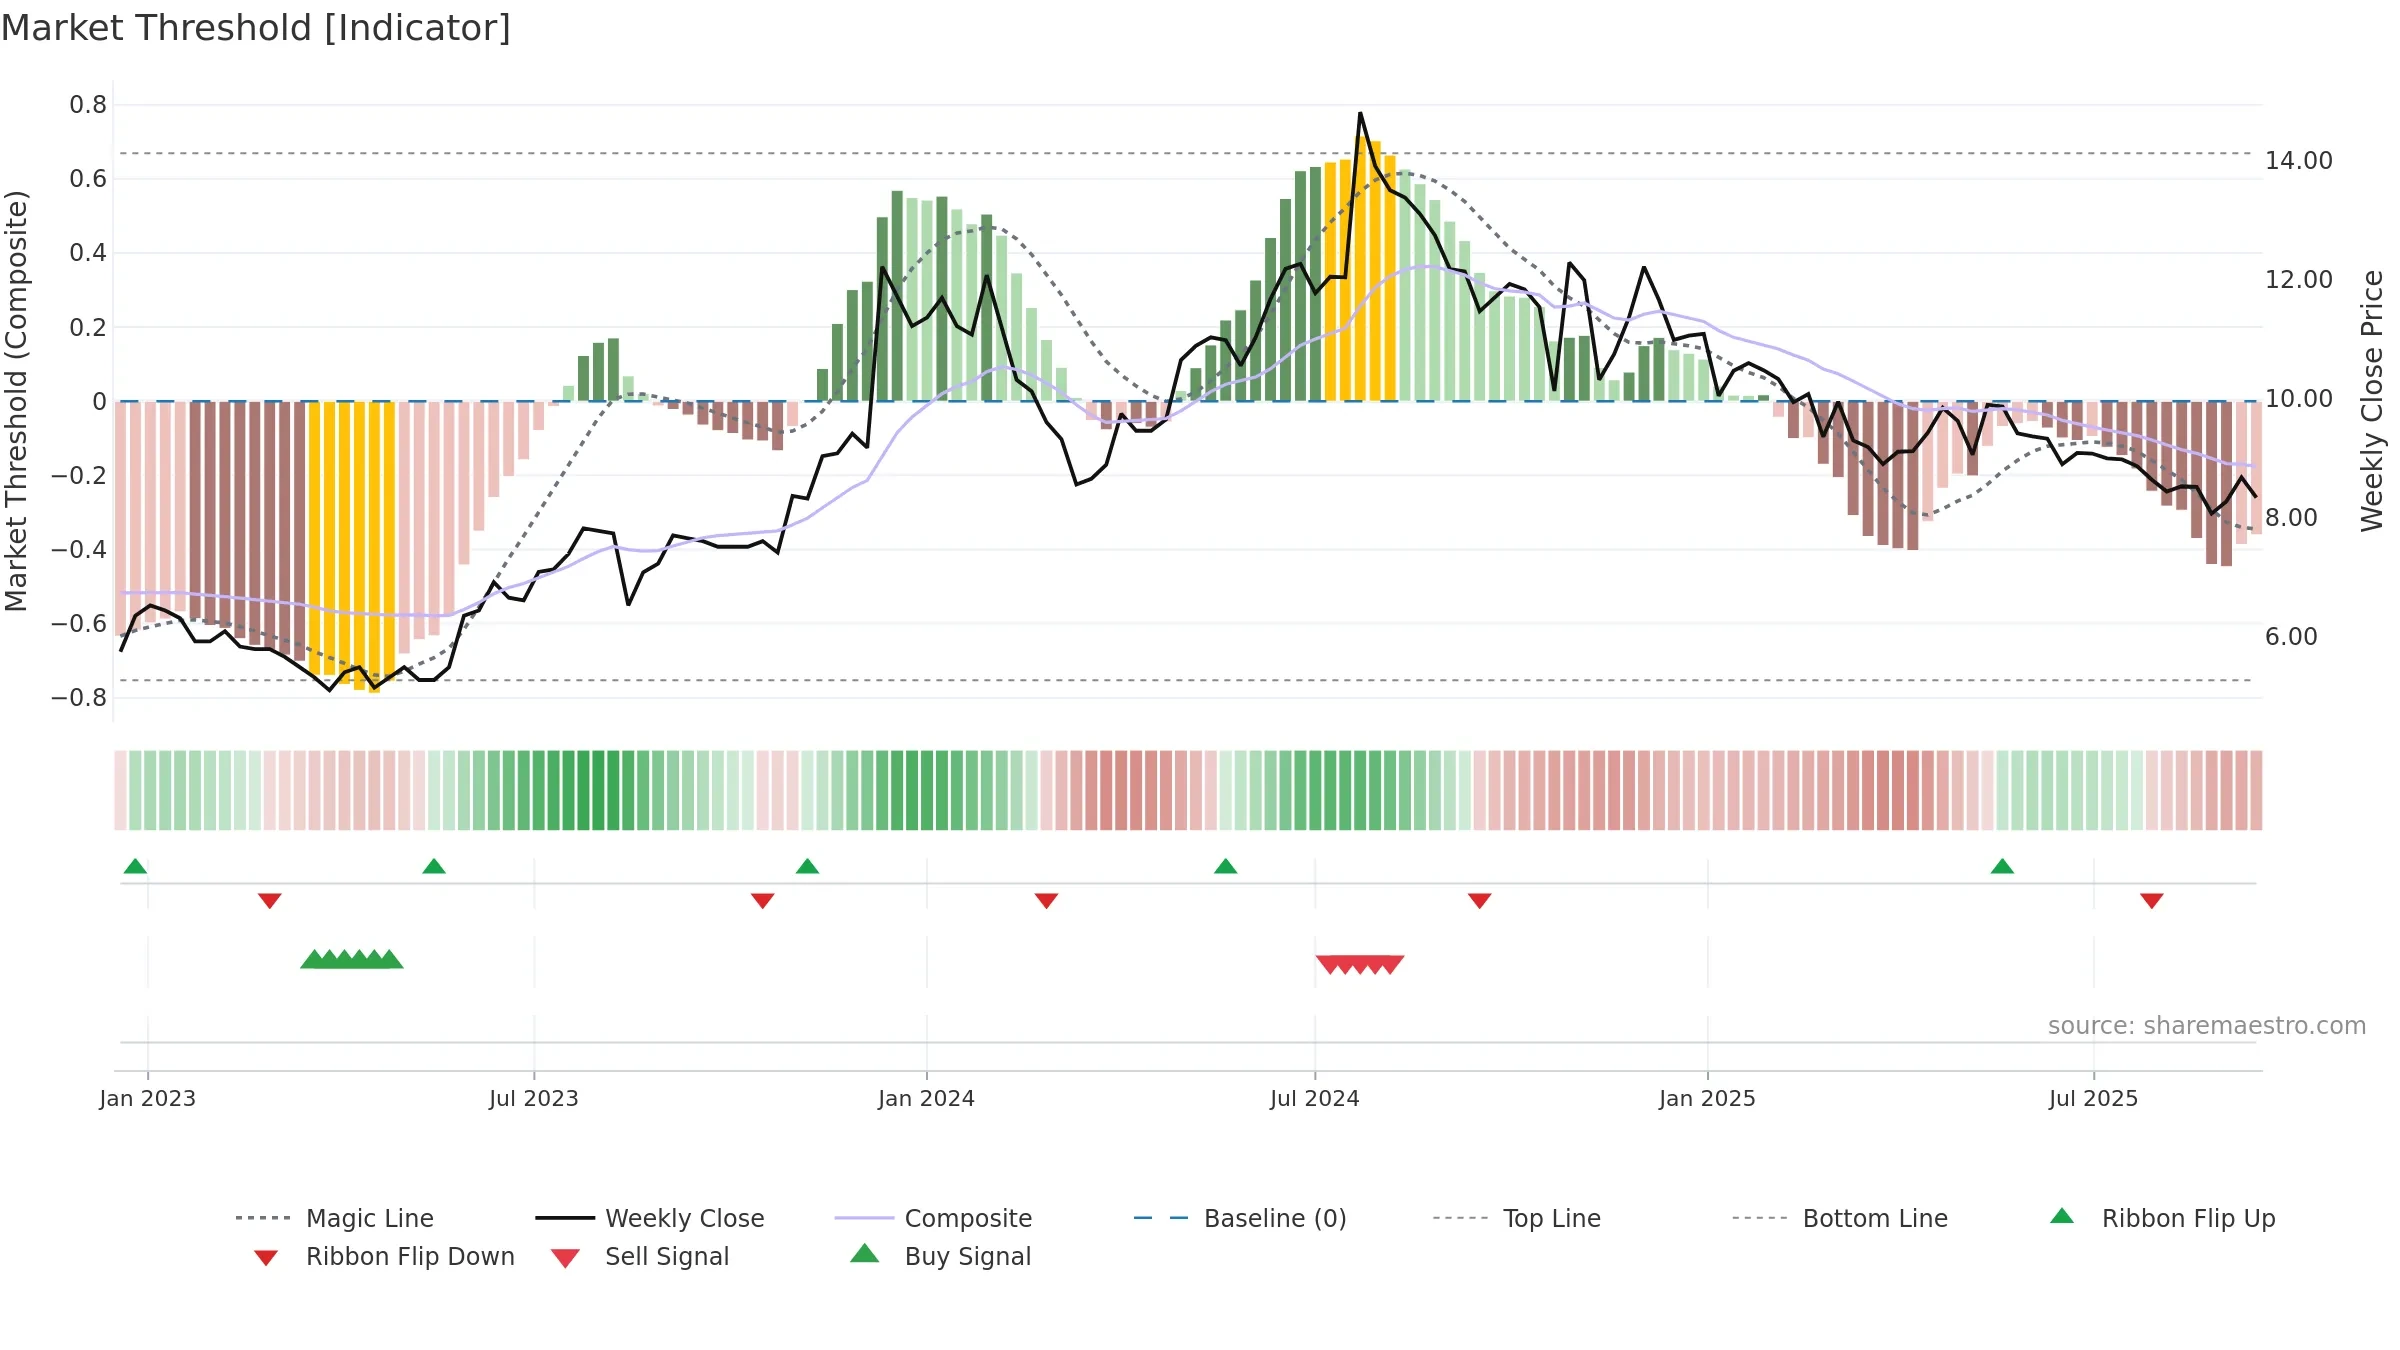Click the '12.00' price axis tick

pos(2299,280)
